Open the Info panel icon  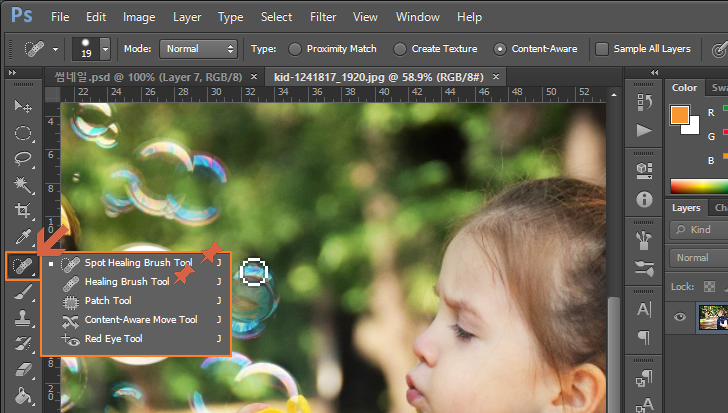(644, 200)
